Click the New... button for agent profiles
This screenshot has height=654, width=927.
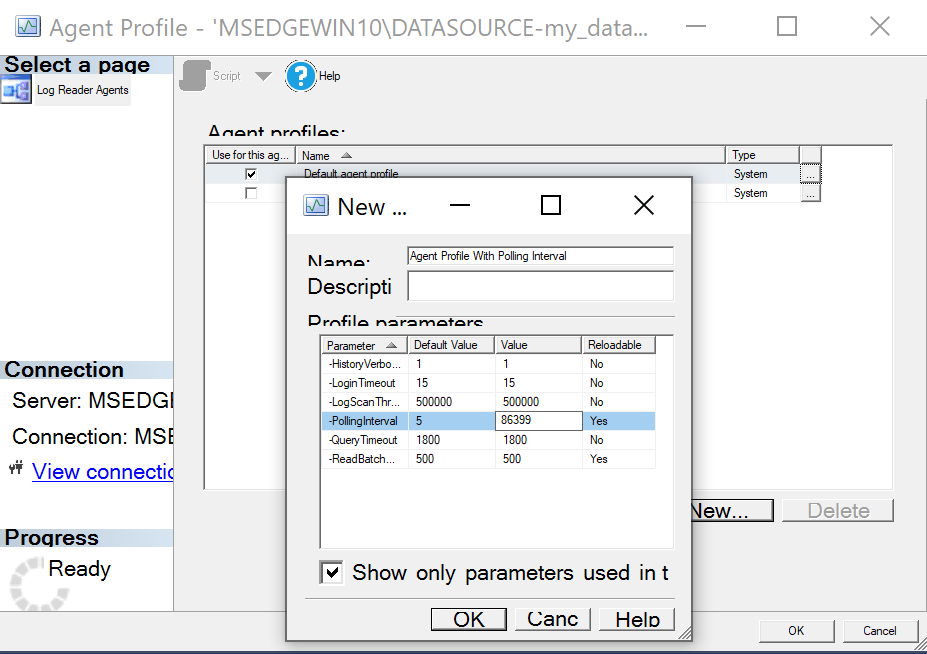pos(730,510)
